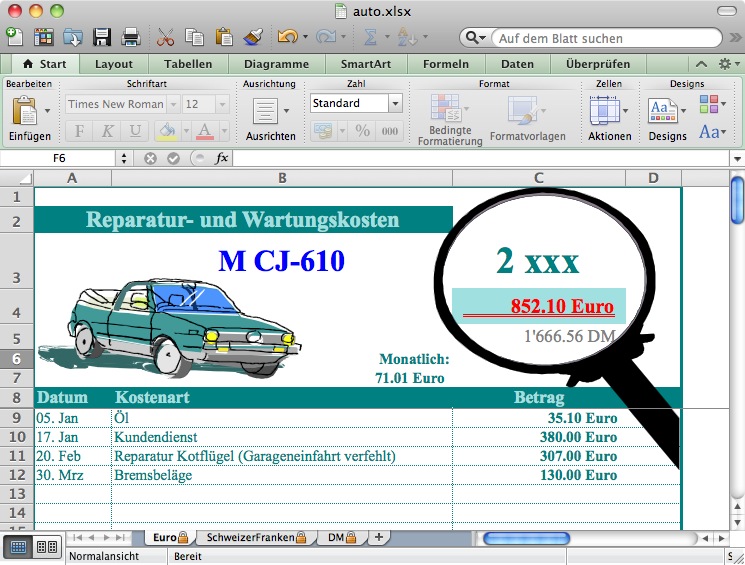Toggle Page Layout view button
The height and width of the screenshot is (565, 745).
click(46, 546)
